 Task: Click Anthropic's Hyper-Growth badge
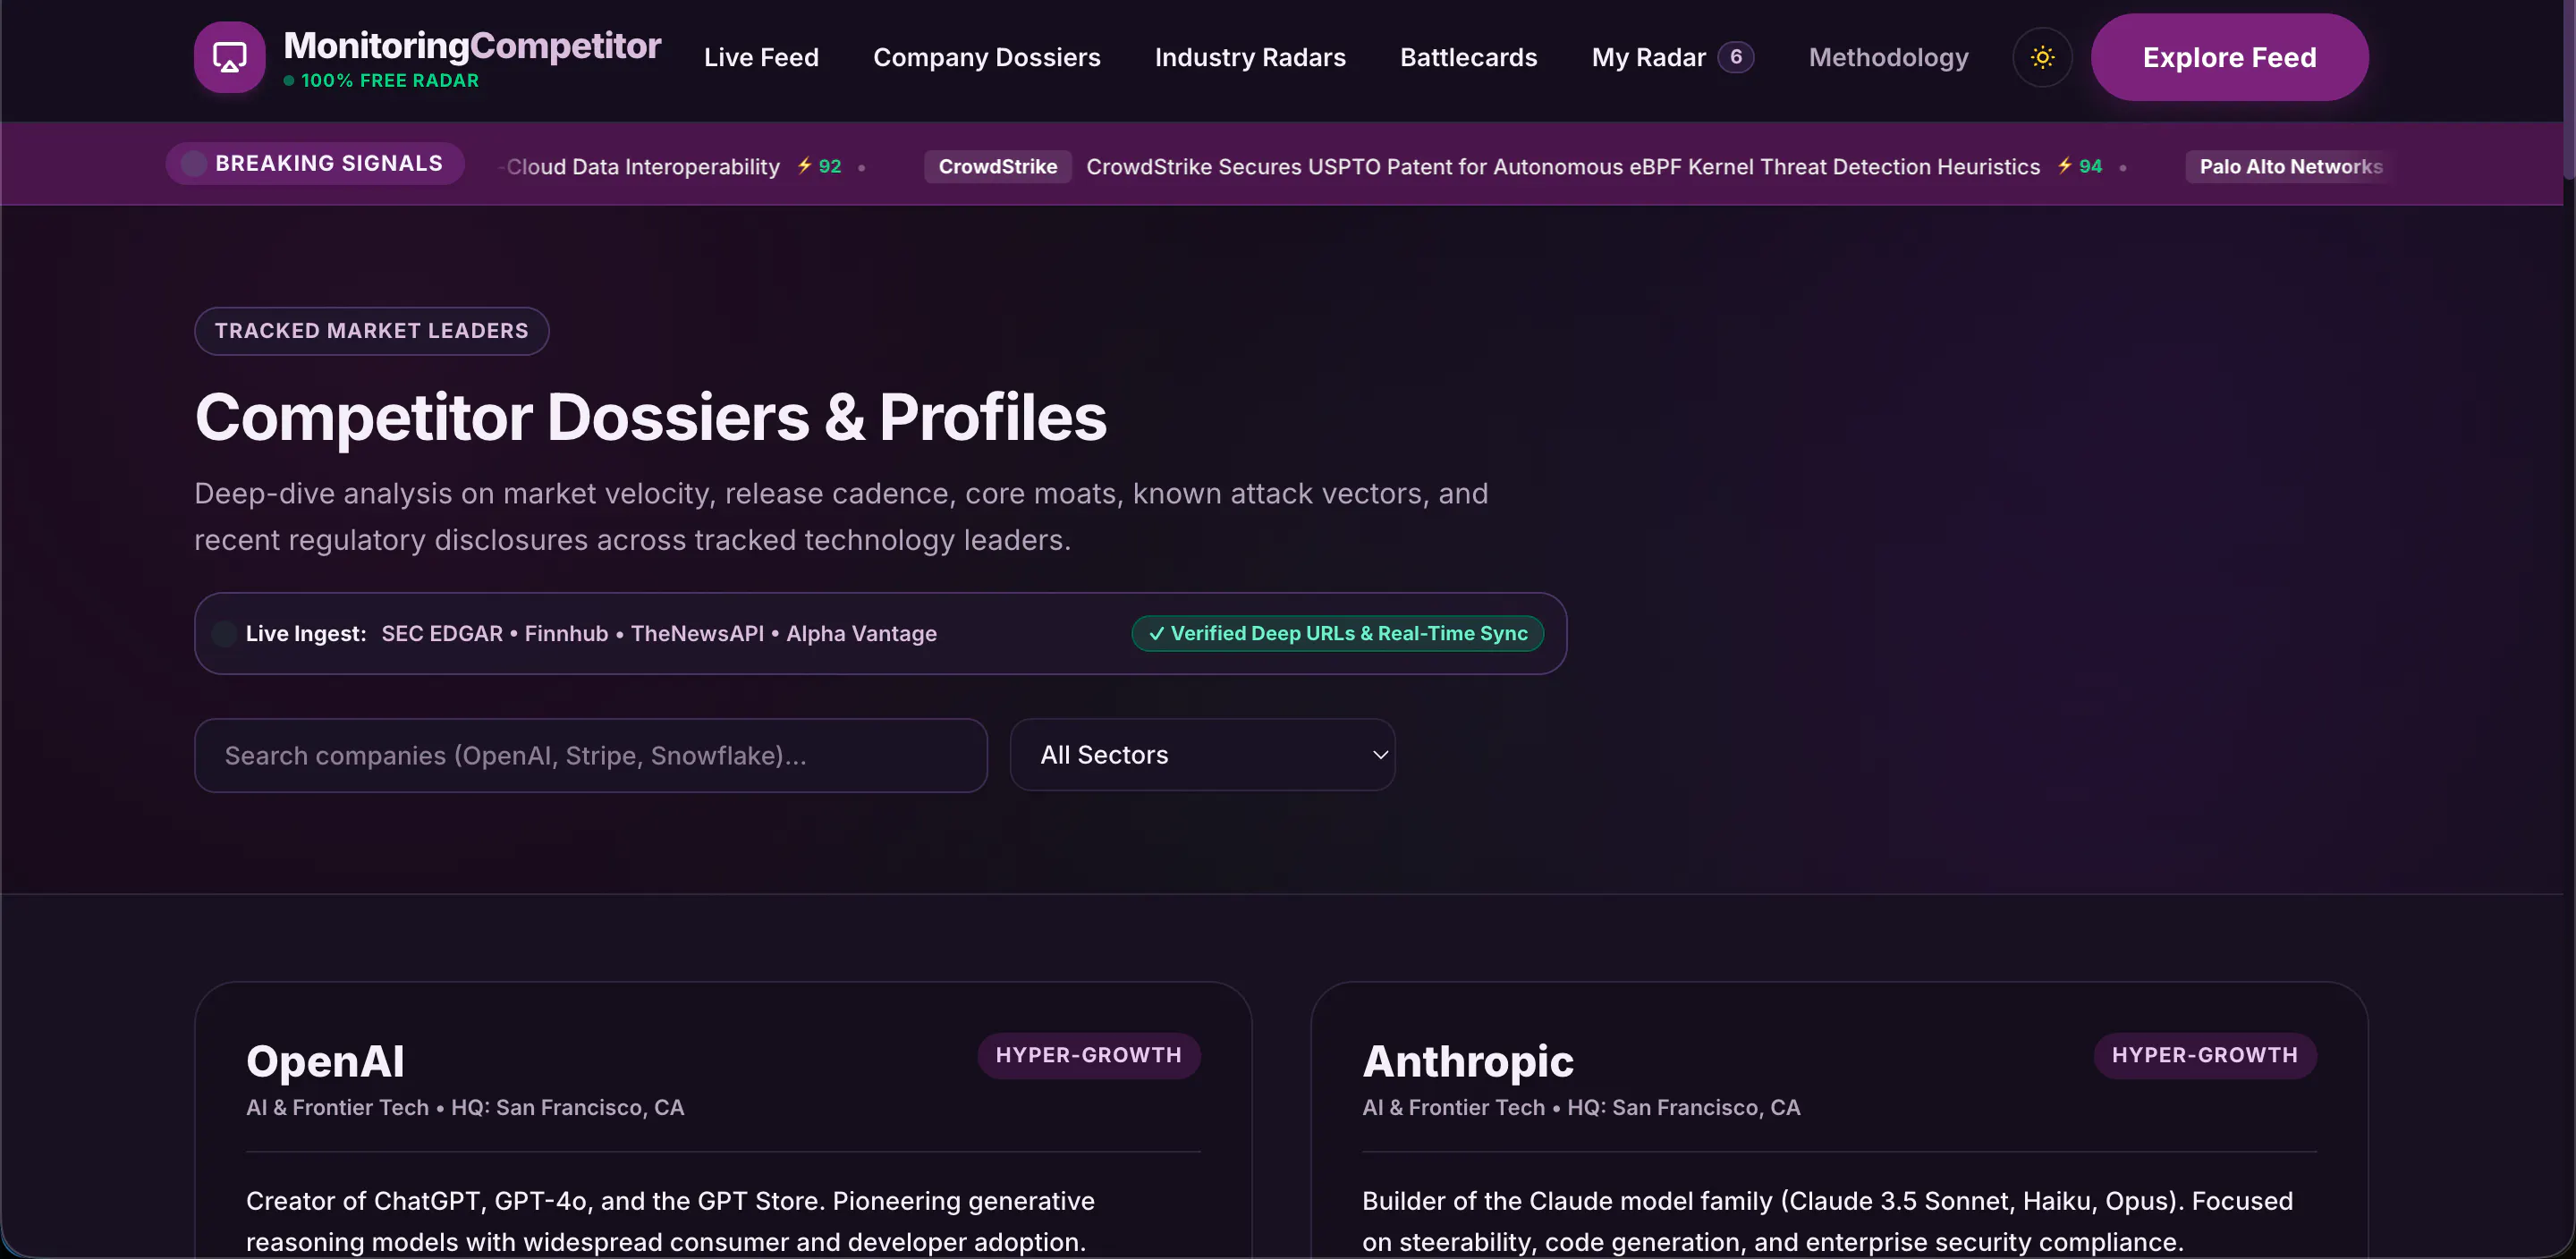(2204, 1055)
